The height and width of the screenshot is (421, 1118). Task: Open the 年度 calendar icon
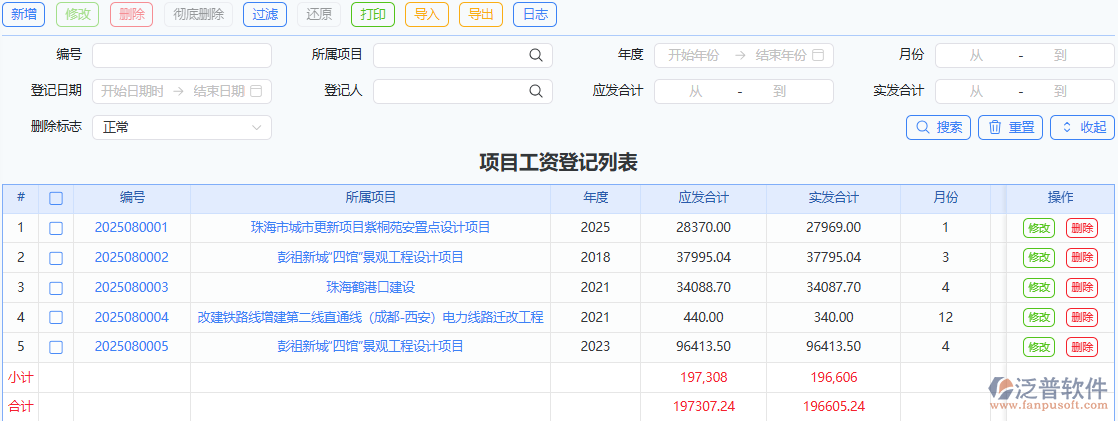click(x=819, y=55)
